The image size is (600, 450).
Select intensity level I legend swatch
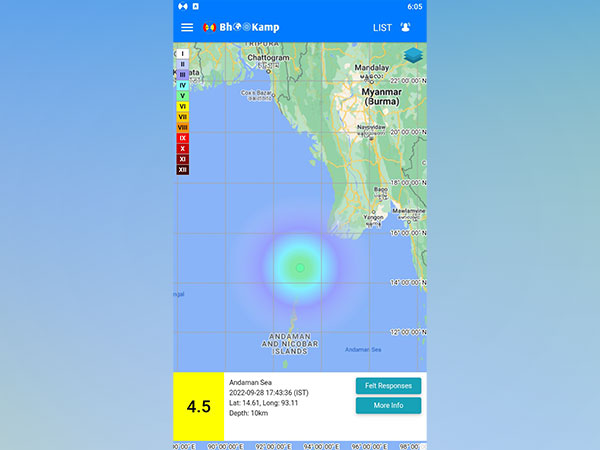(183, 54)
